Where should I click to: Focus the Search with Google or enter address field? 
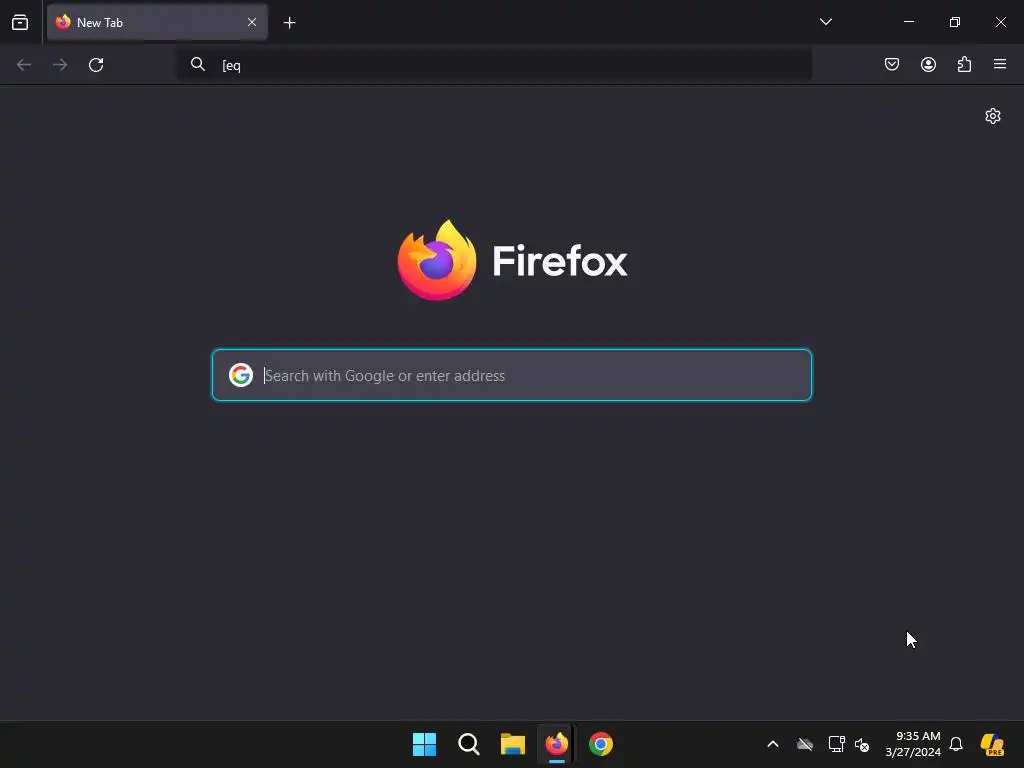tap(512, 375)
